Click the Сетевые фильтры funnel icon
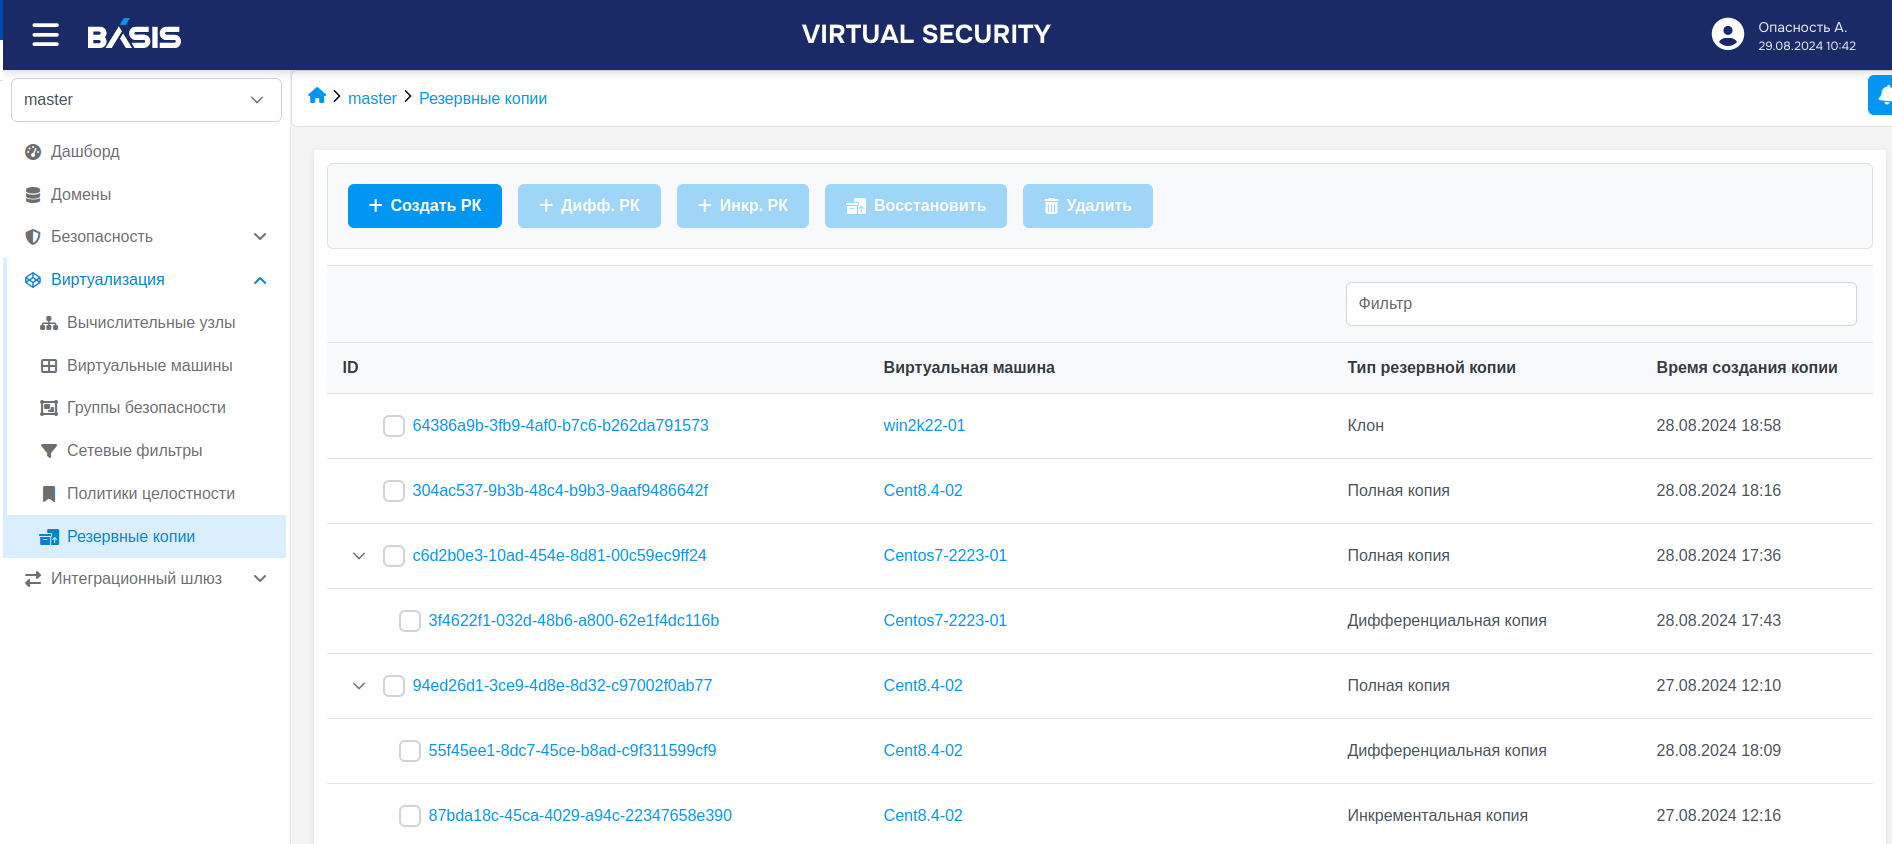The width and height of the screenshot is (1892, 844). 48,451
